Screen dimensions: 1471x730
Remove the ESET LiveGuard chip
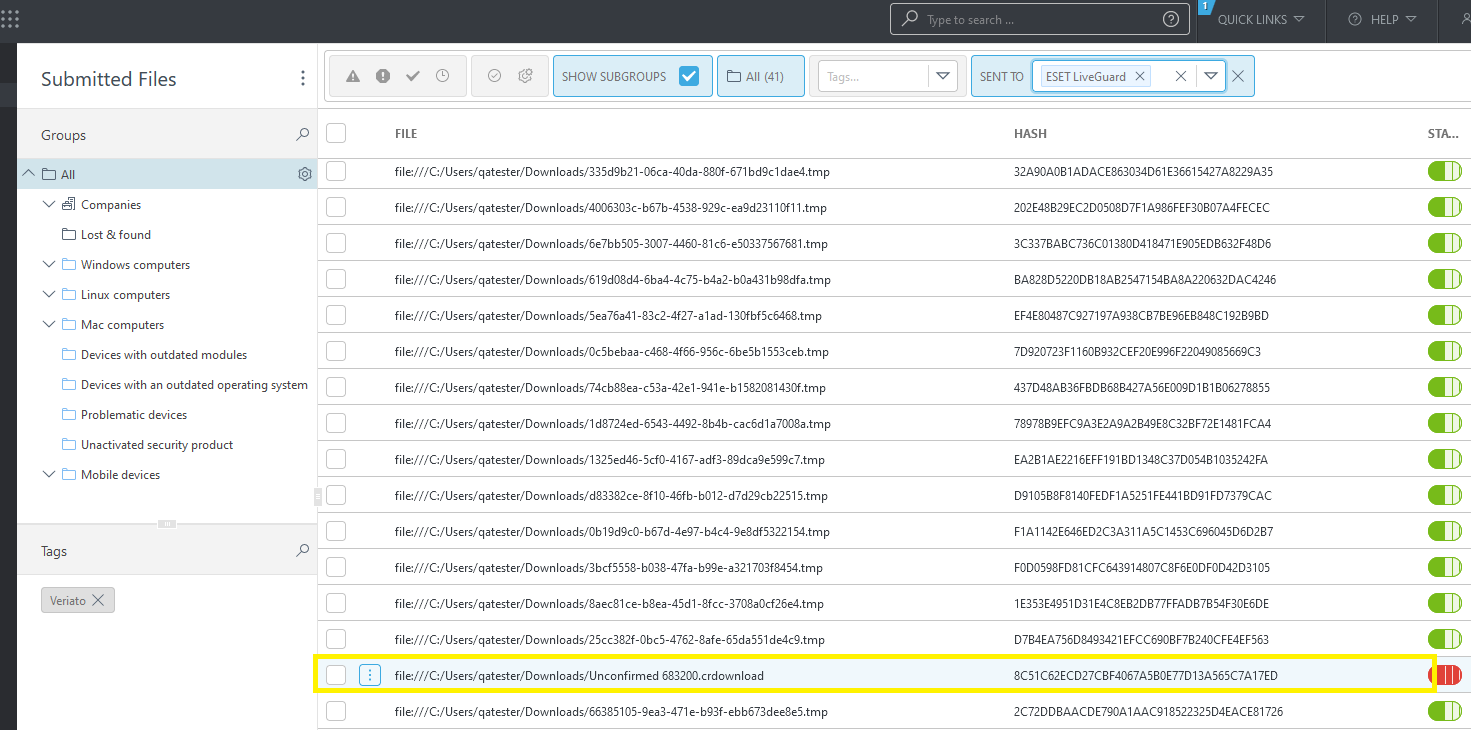coord(1139,76)
